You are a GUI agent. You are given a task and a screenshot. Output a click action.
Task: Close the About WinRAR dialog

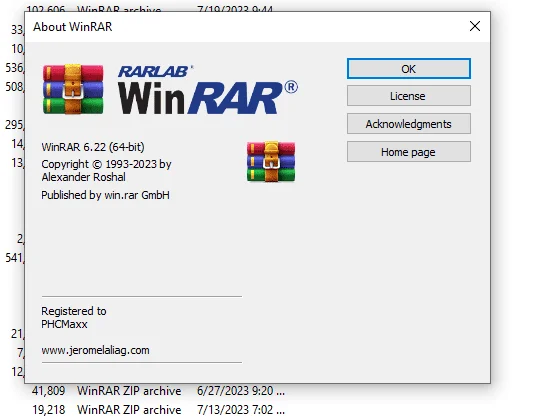475,26
